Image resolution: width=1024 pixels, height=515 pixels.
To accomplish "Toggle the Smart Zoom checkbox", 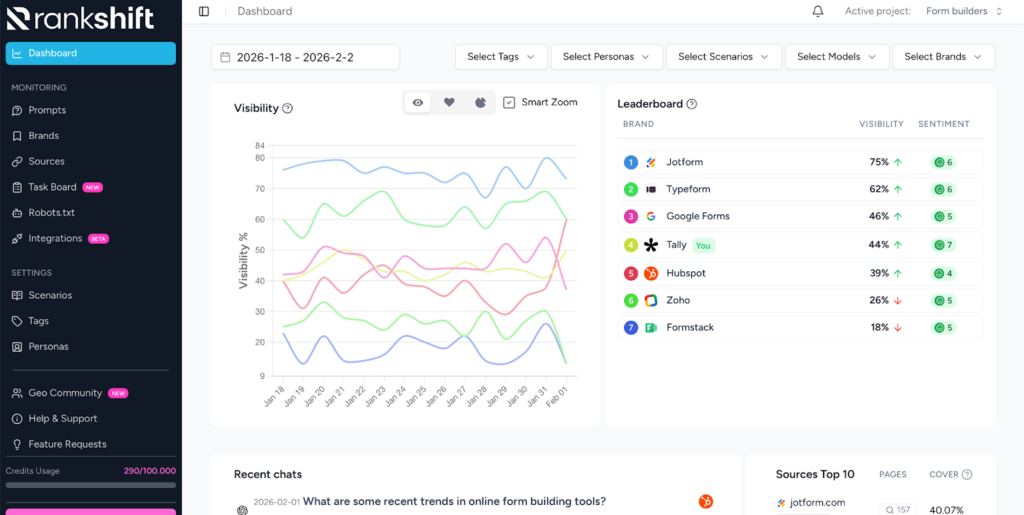I will click(509, 102).
